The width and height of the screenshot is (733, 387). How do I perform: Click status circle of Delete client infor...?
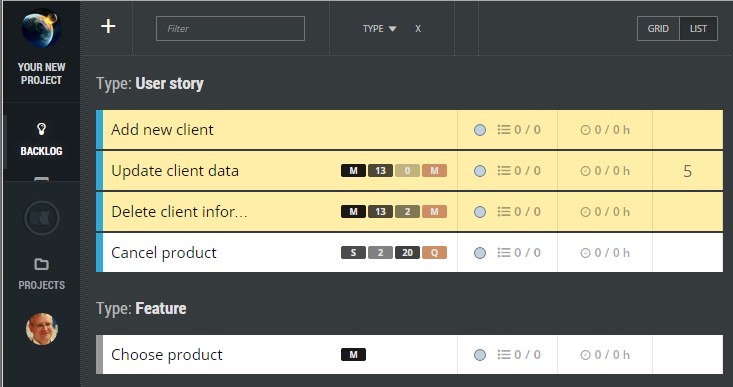[480, 212]
